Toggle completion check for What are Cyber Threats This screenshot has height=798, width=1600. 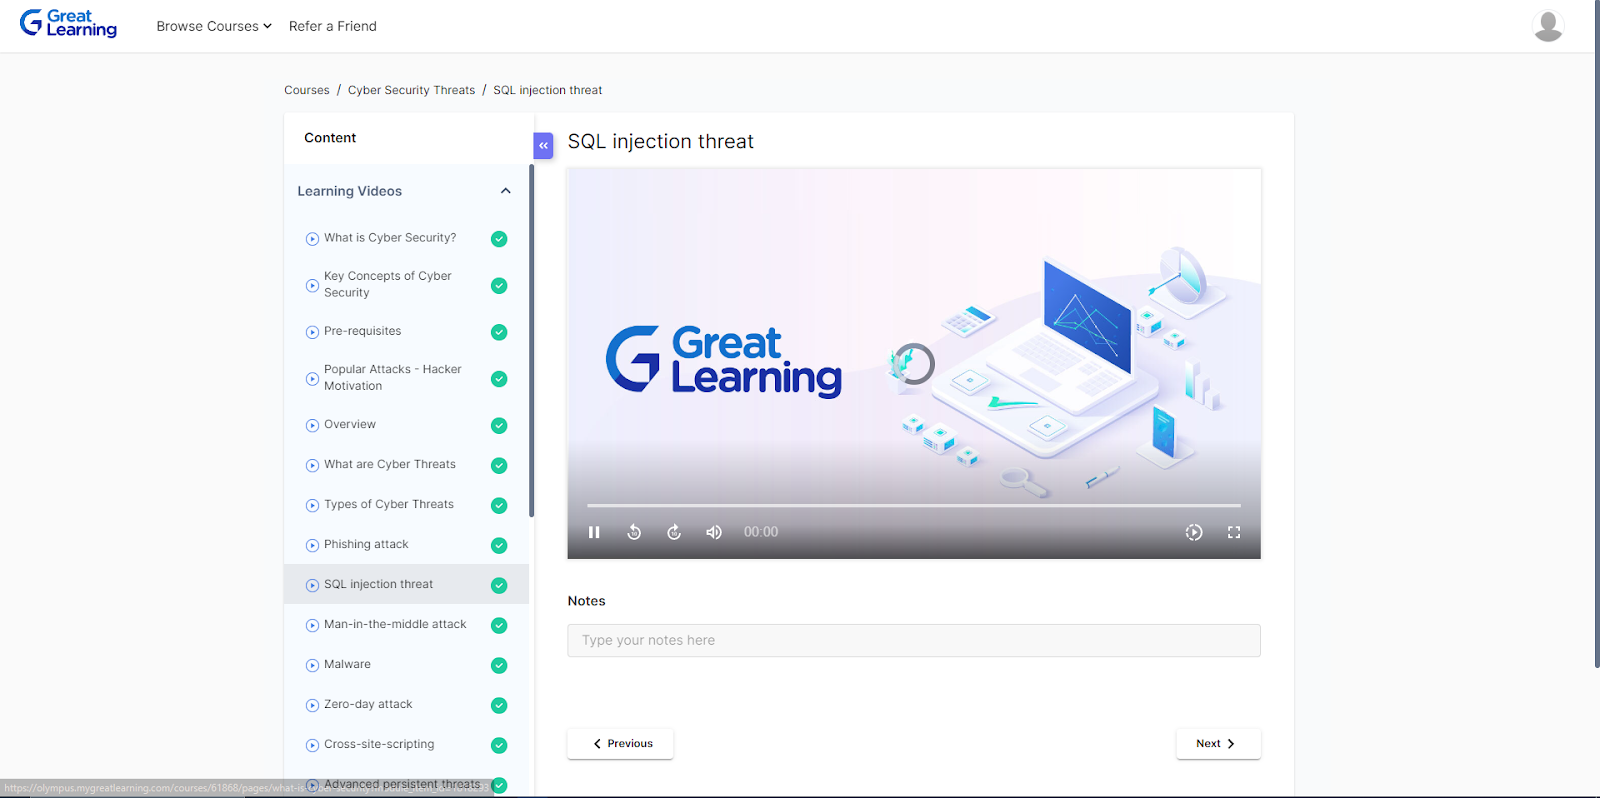click(499, 466)
